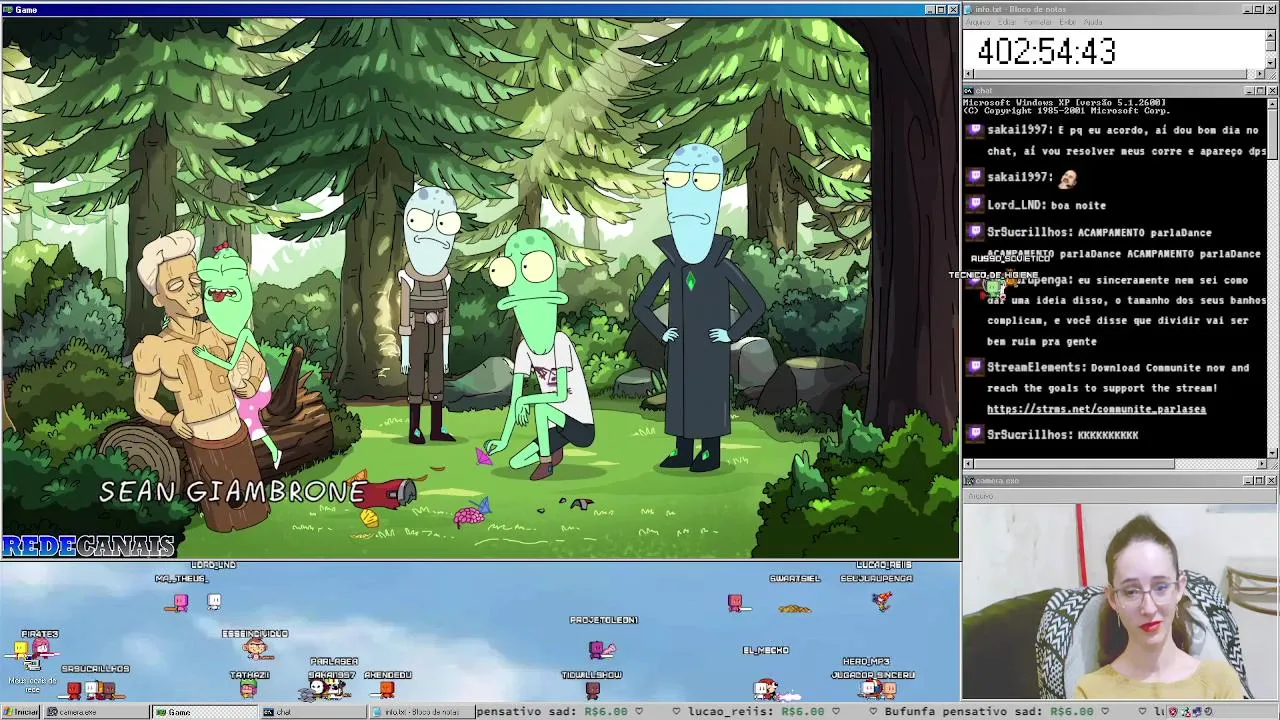Click the notepad icon in info.txt title bar
Screen dimensions: 1280x720
coord(969,9)
